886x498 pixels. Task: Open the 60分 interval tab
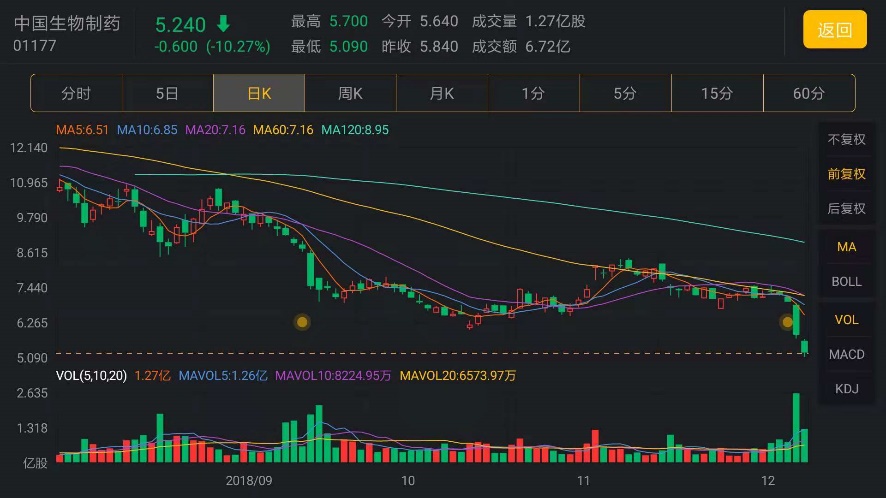pos(808,93)
